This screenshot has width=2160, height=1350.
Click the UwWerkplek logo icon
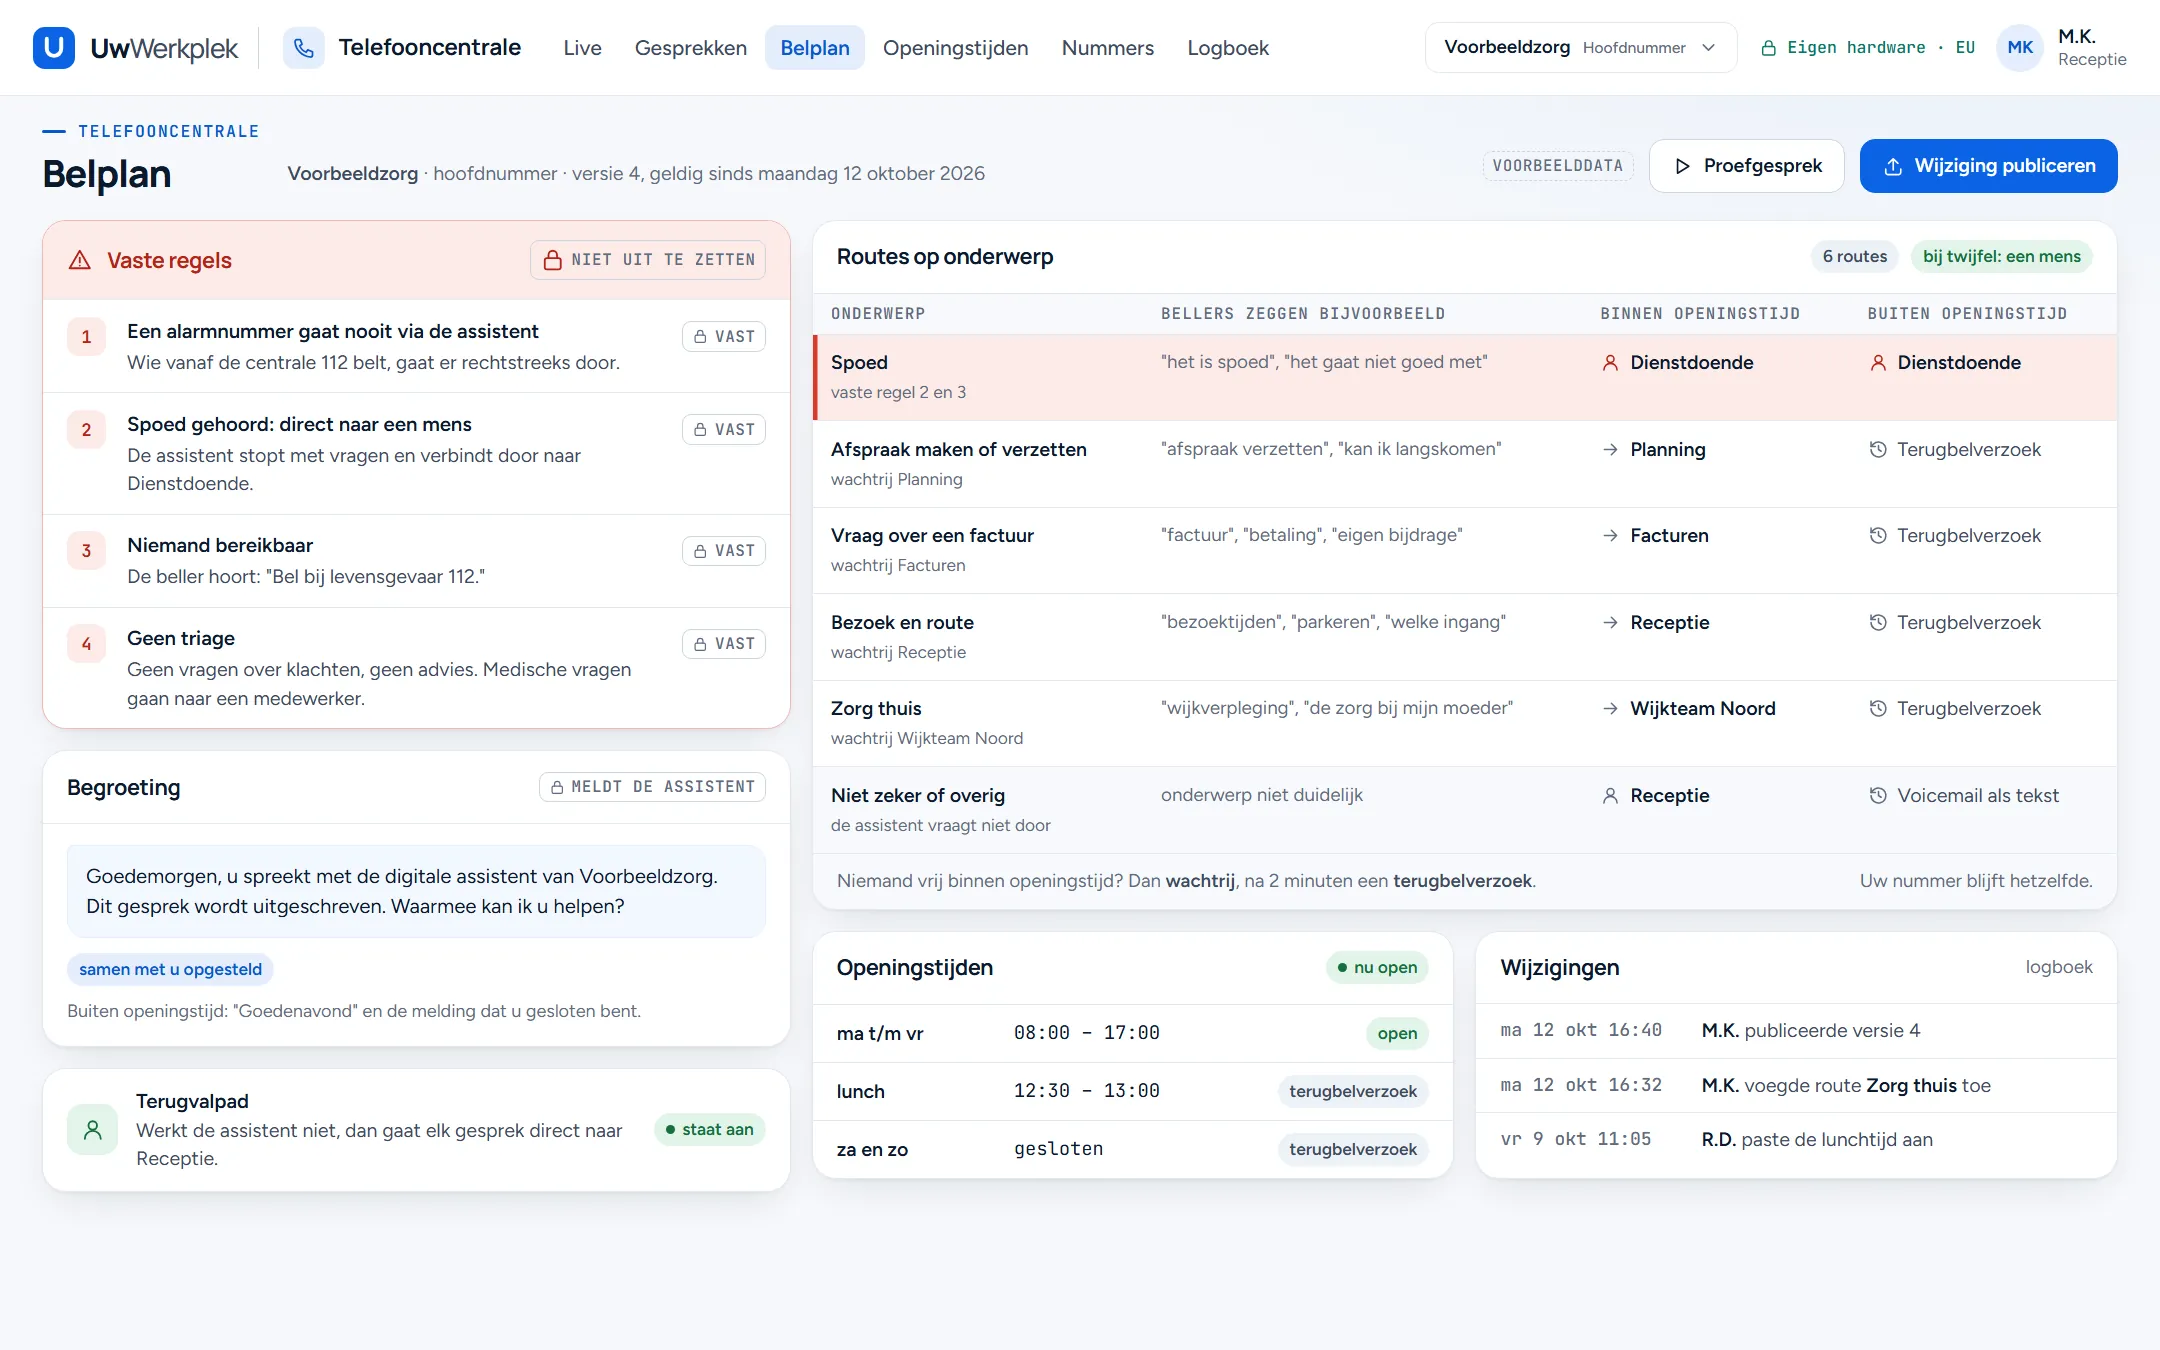tap(54, 48)
